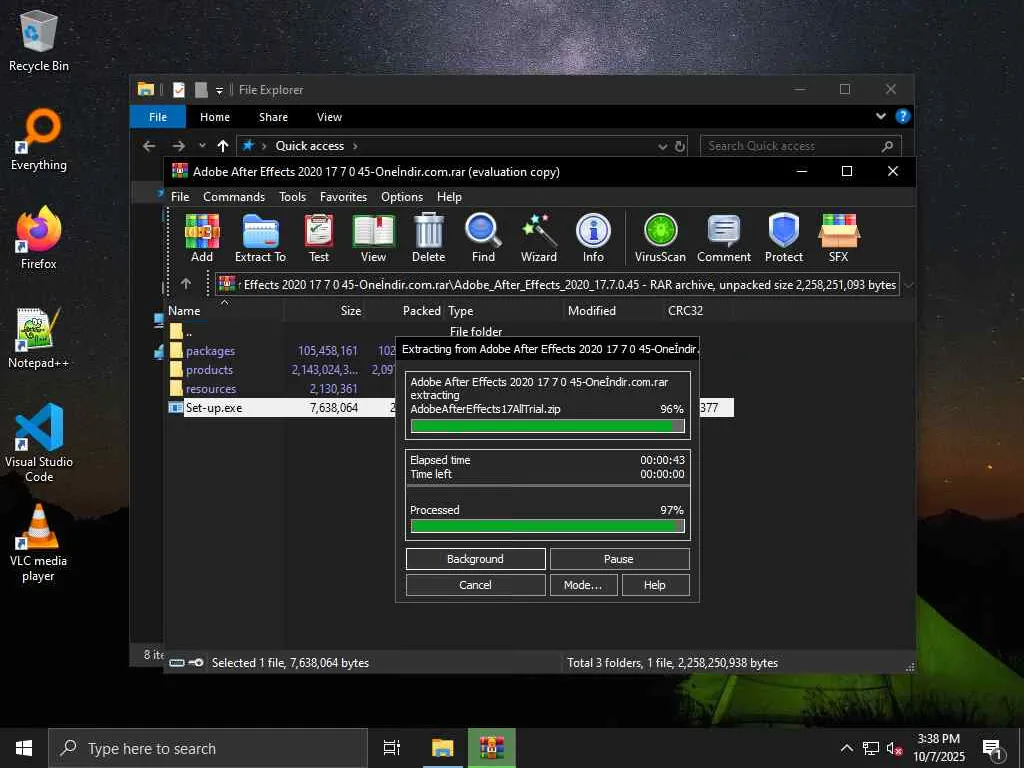The image size is (1024, 768).
Task: Open the Extract To tool
Action: coord(261,238)
